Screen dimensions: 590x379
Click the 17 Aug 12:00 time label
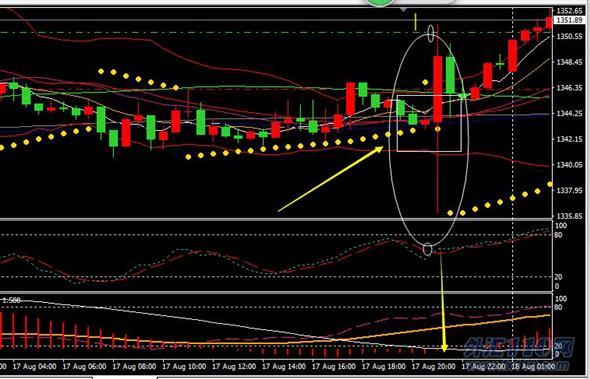(x=234, y=366)
